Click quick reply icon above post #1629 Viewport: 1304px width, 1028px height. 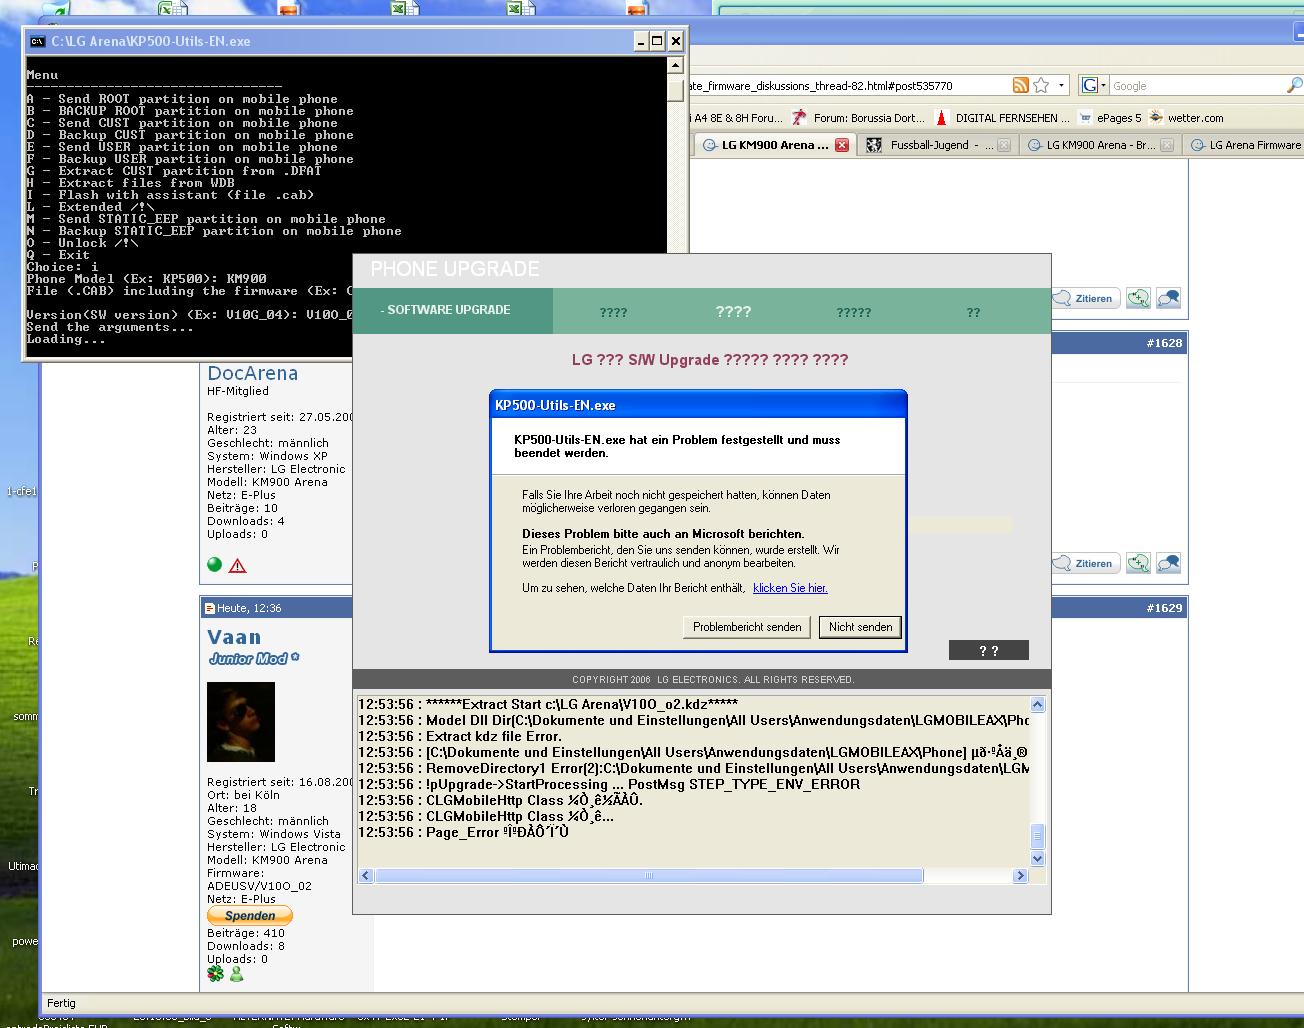pos(1168,563)
